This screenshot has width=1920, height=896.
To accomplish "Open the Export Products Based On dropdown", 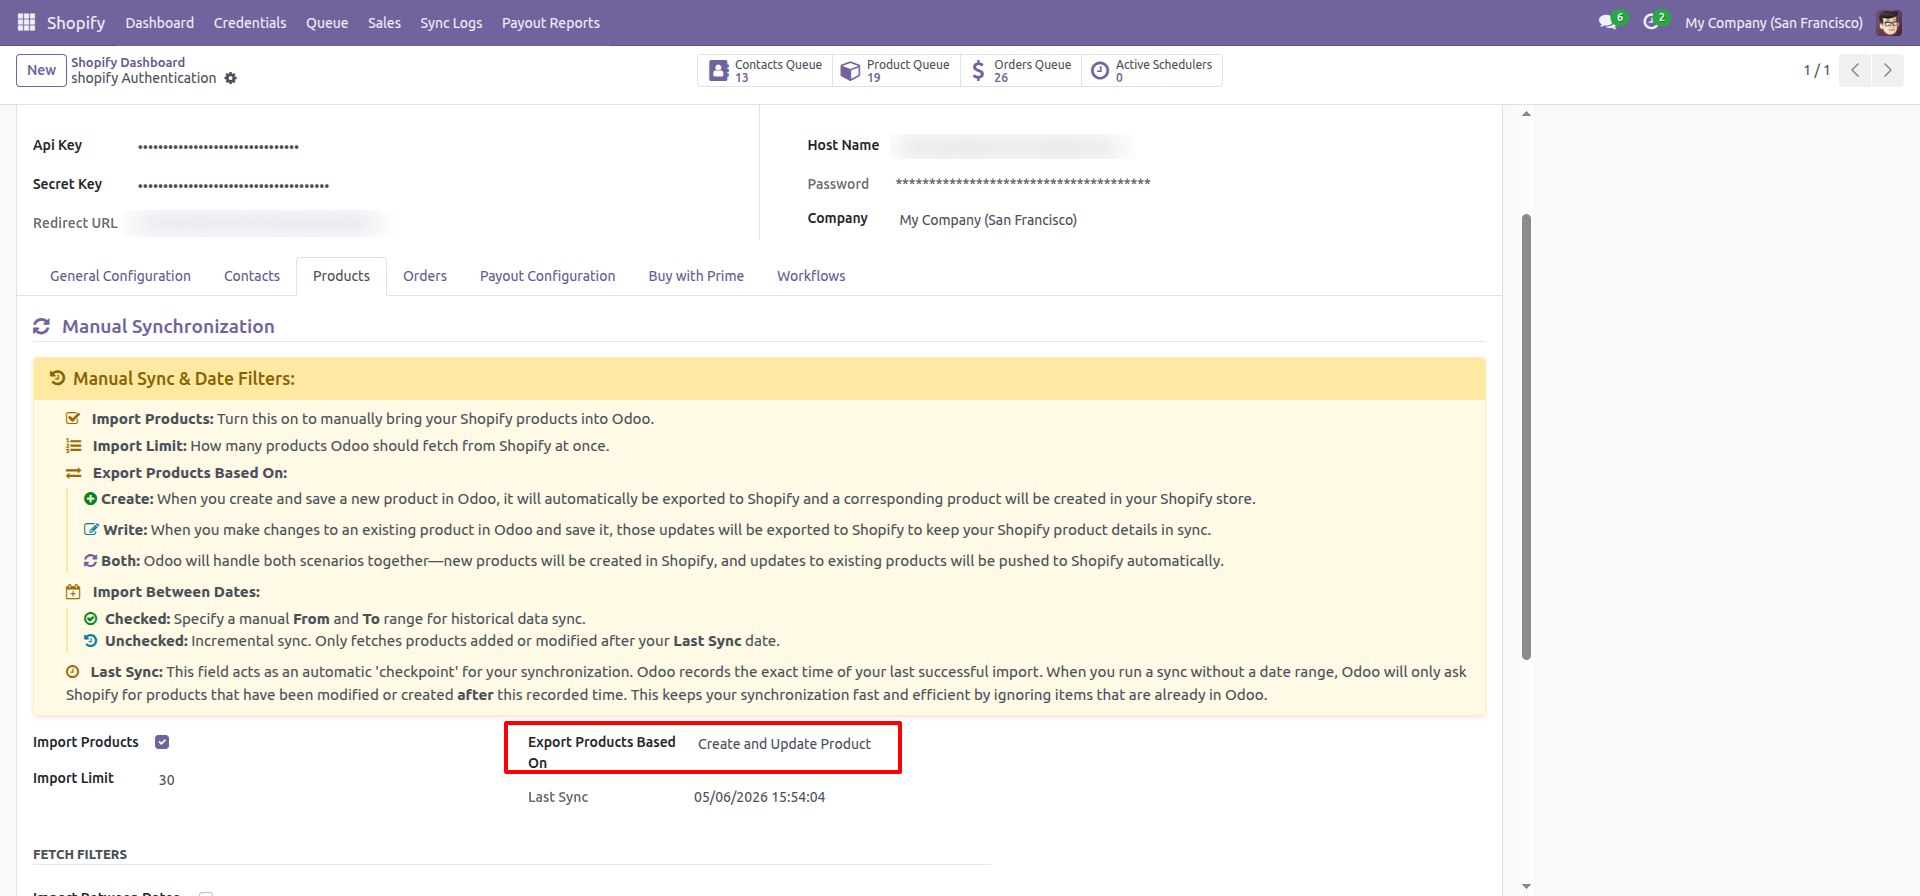I will (785, 744).
